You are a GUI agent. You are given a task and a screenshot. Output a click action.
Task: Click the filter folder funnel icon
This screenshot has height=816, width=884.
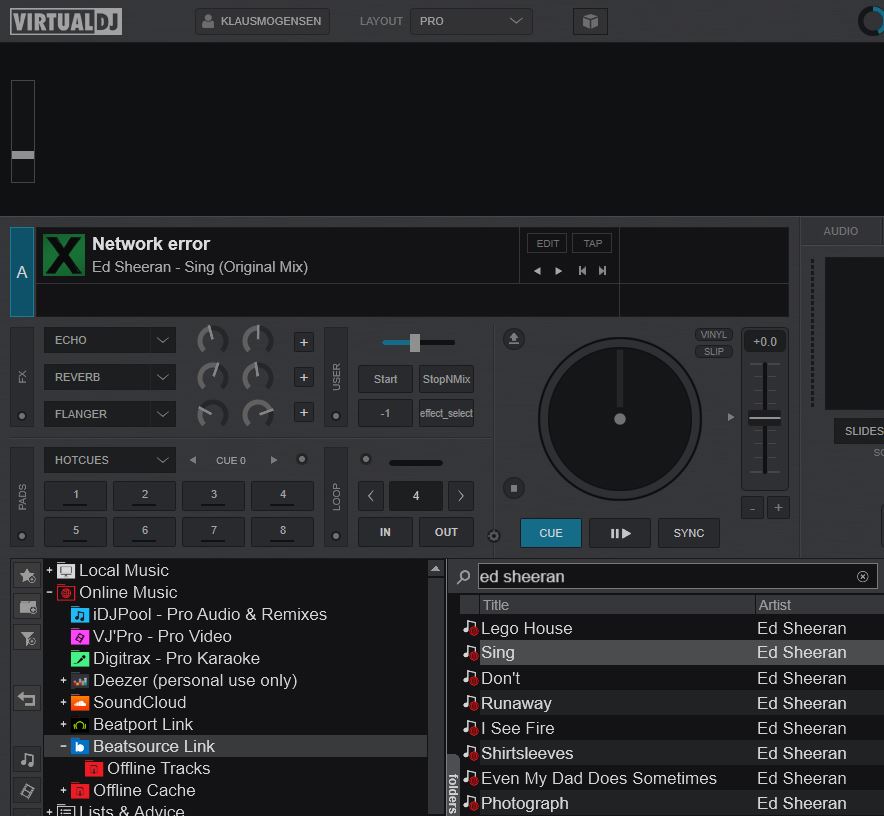[27, 639]
